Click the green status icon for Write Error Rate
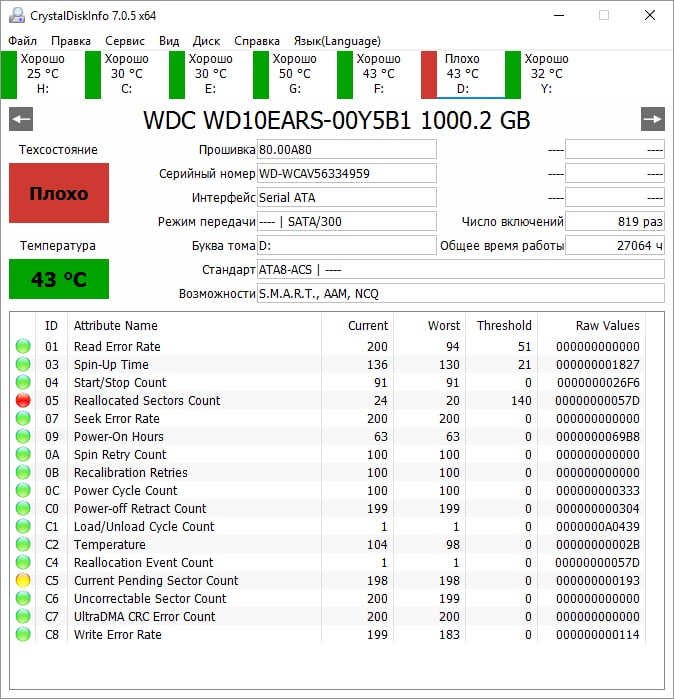The image size is (674, 699). click(x=23, y=634)
